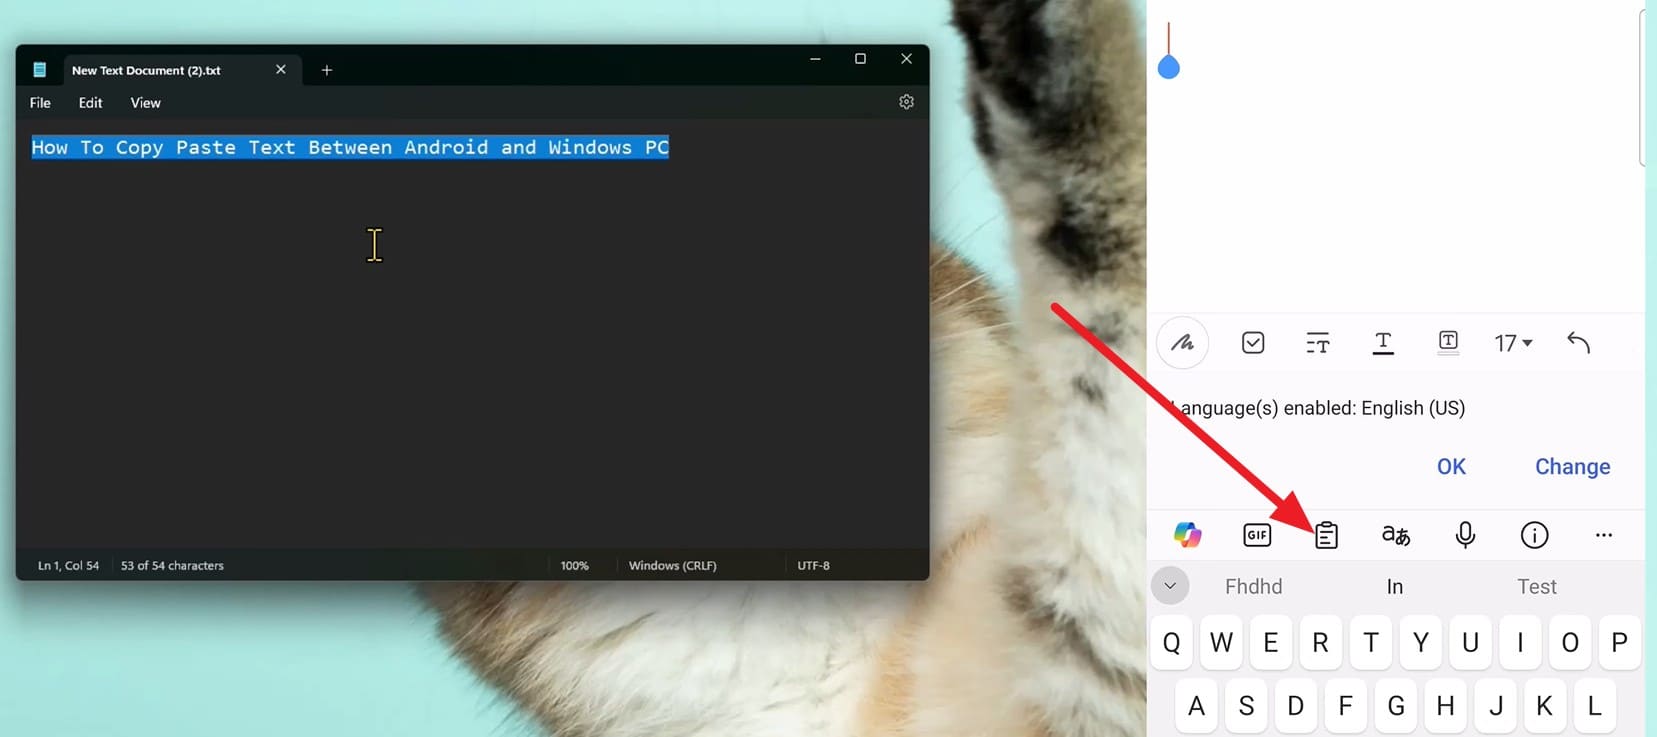1657x737 pixels.
Task: Tap the S key
Action: point(1246,706)
